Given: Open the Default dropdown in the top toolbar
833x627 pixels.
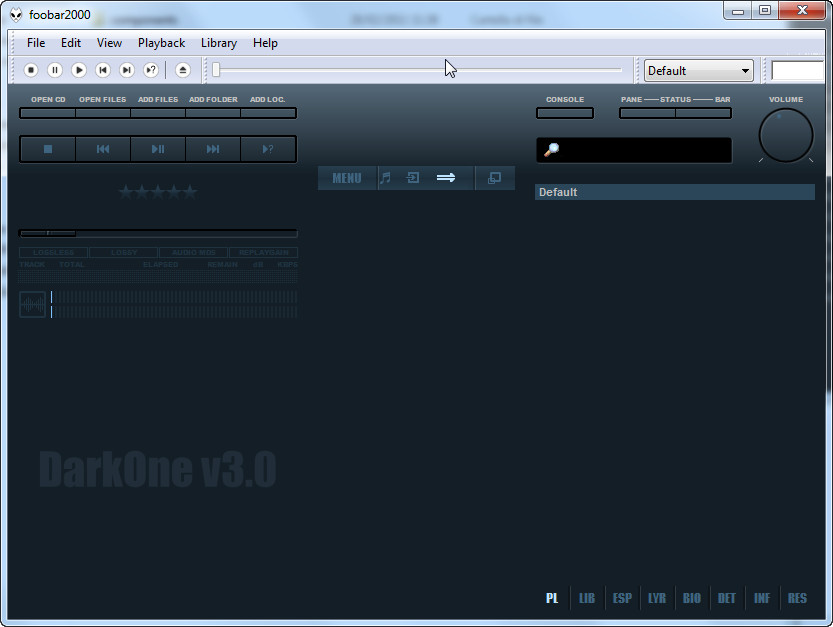Looking at the screenshot, I should 699,71.
